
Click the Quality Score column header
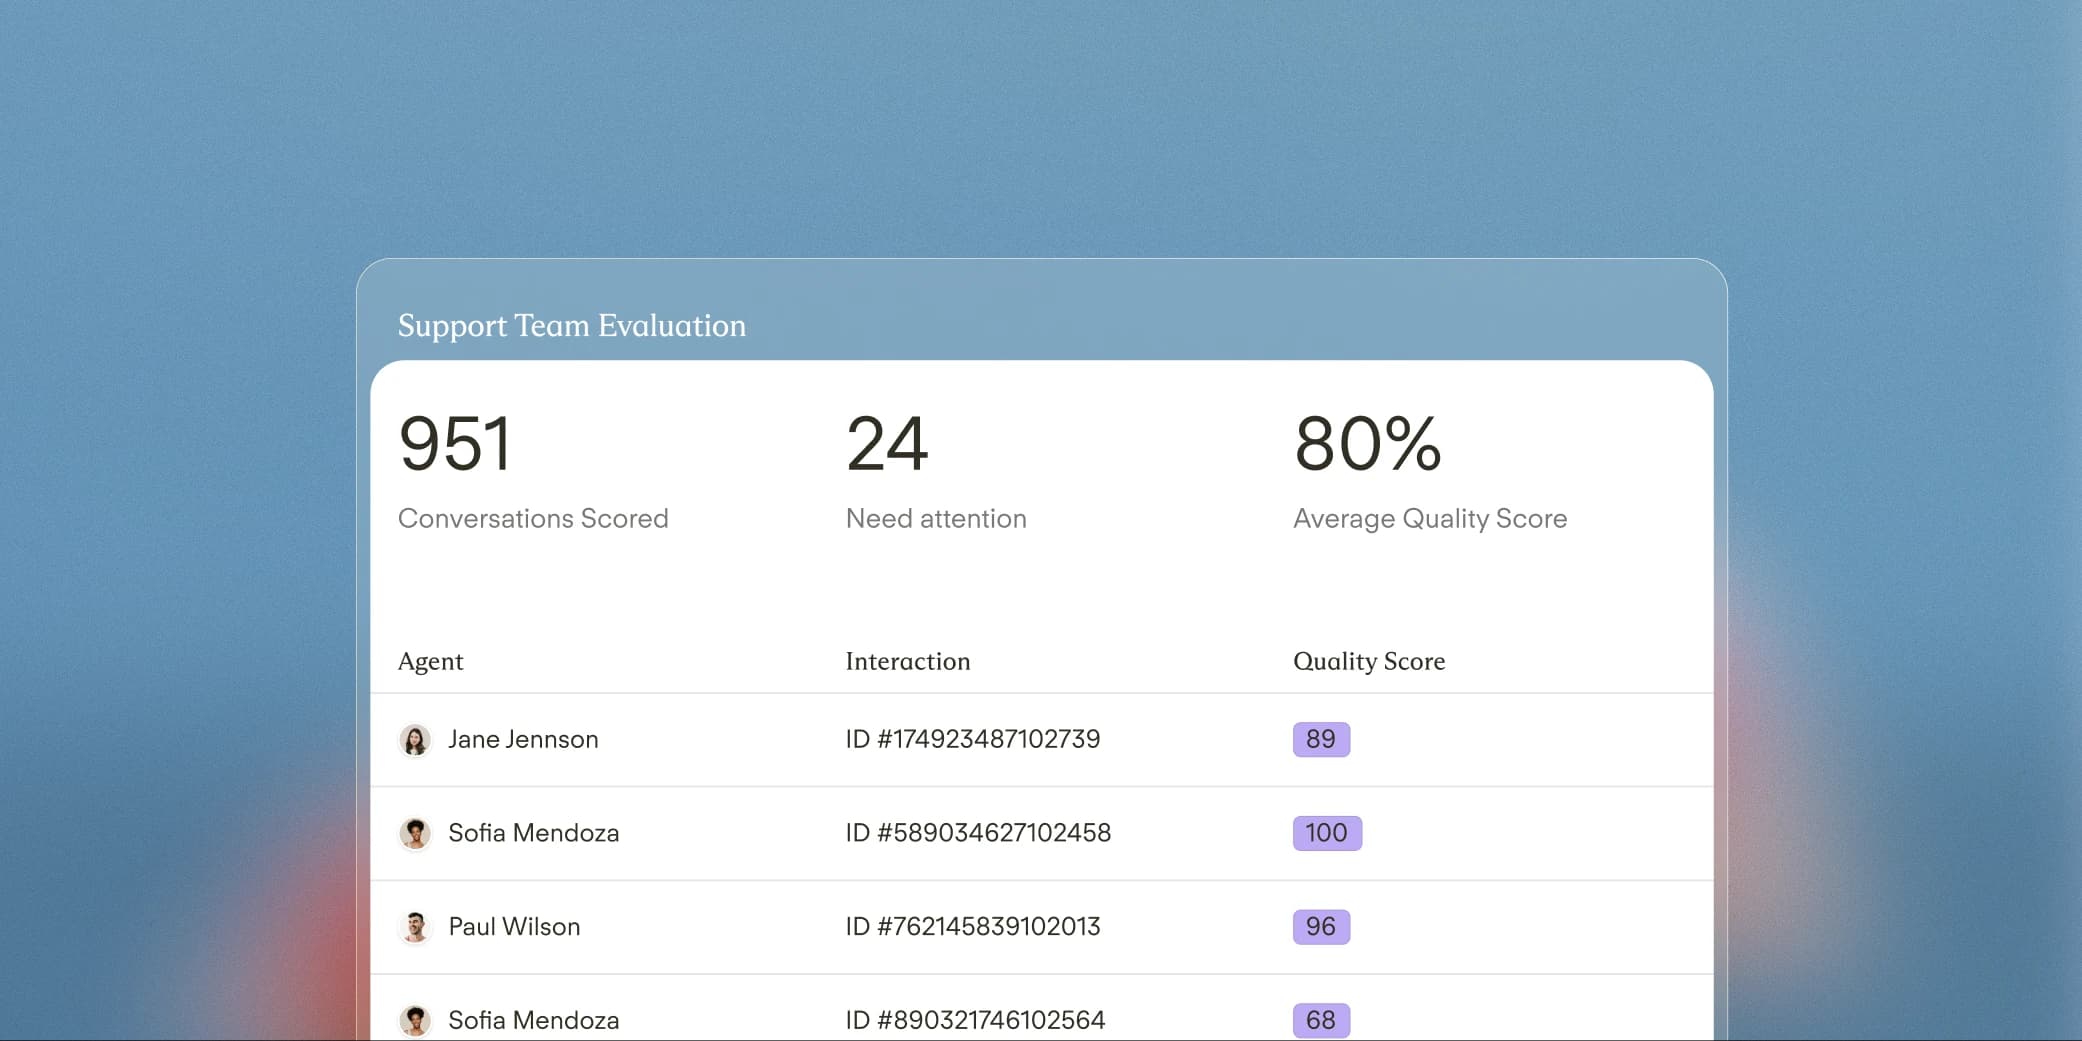click(1369, 661)
